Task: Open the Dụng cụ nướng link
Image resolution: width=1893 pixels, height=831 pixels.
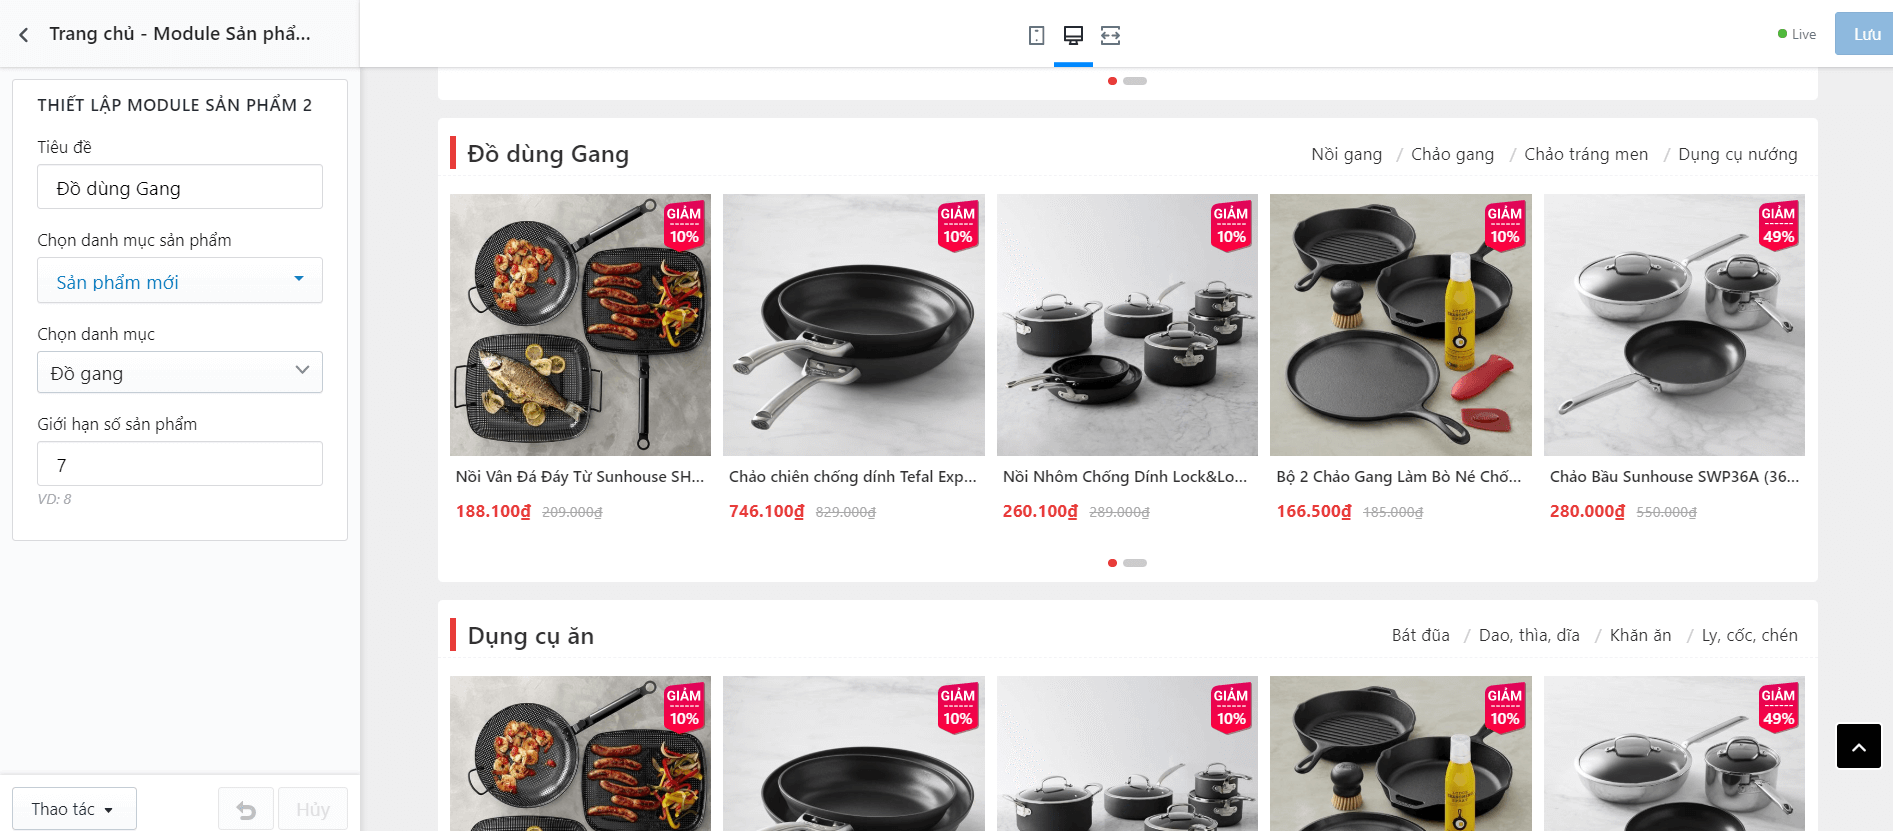Action: tap(1737, 154)
